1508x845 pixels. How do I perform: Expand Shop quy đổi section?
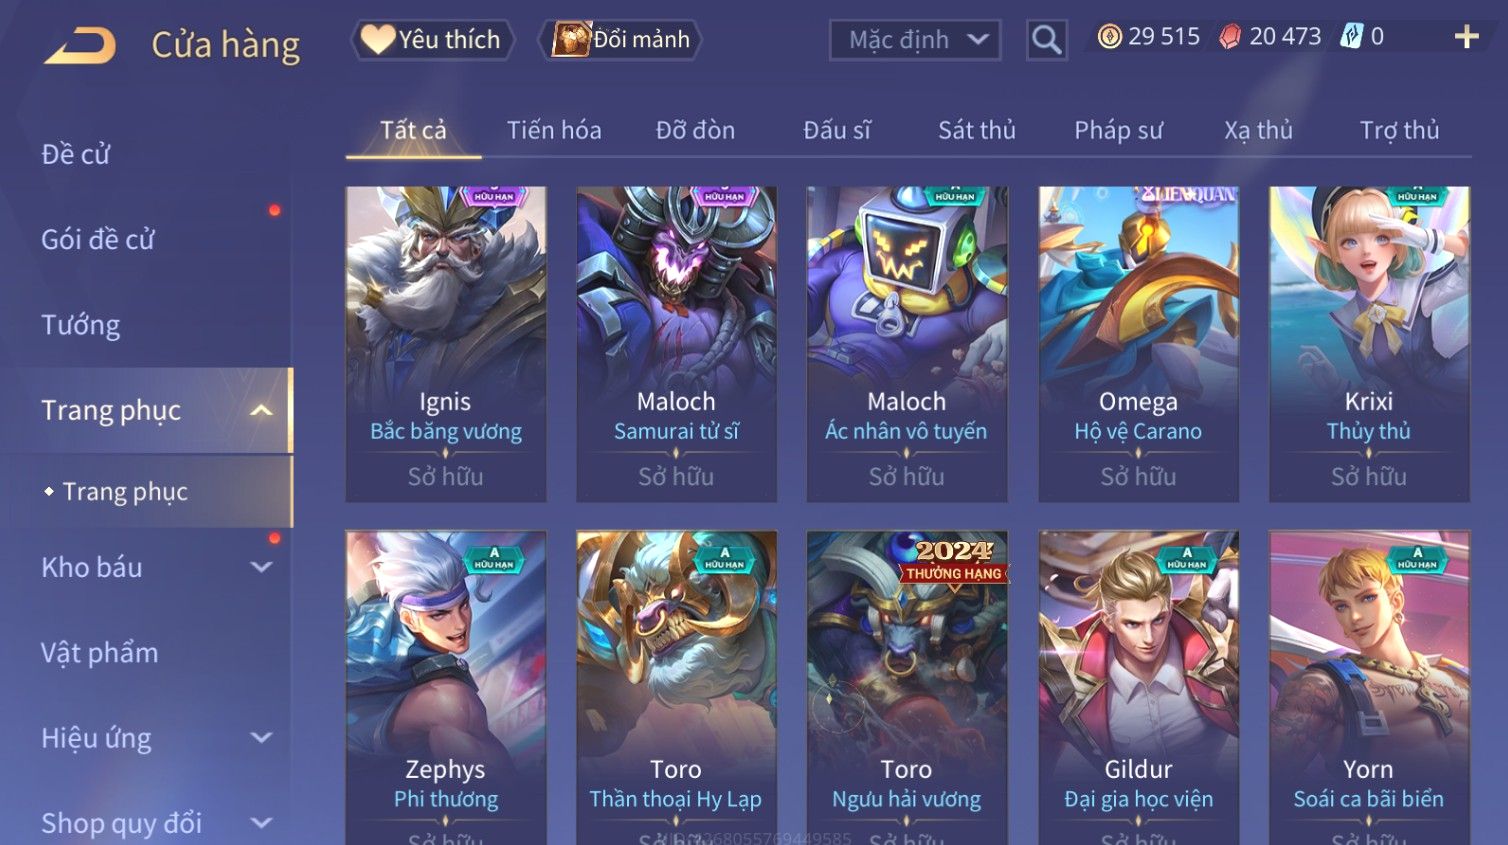click(x=261, y=823)
